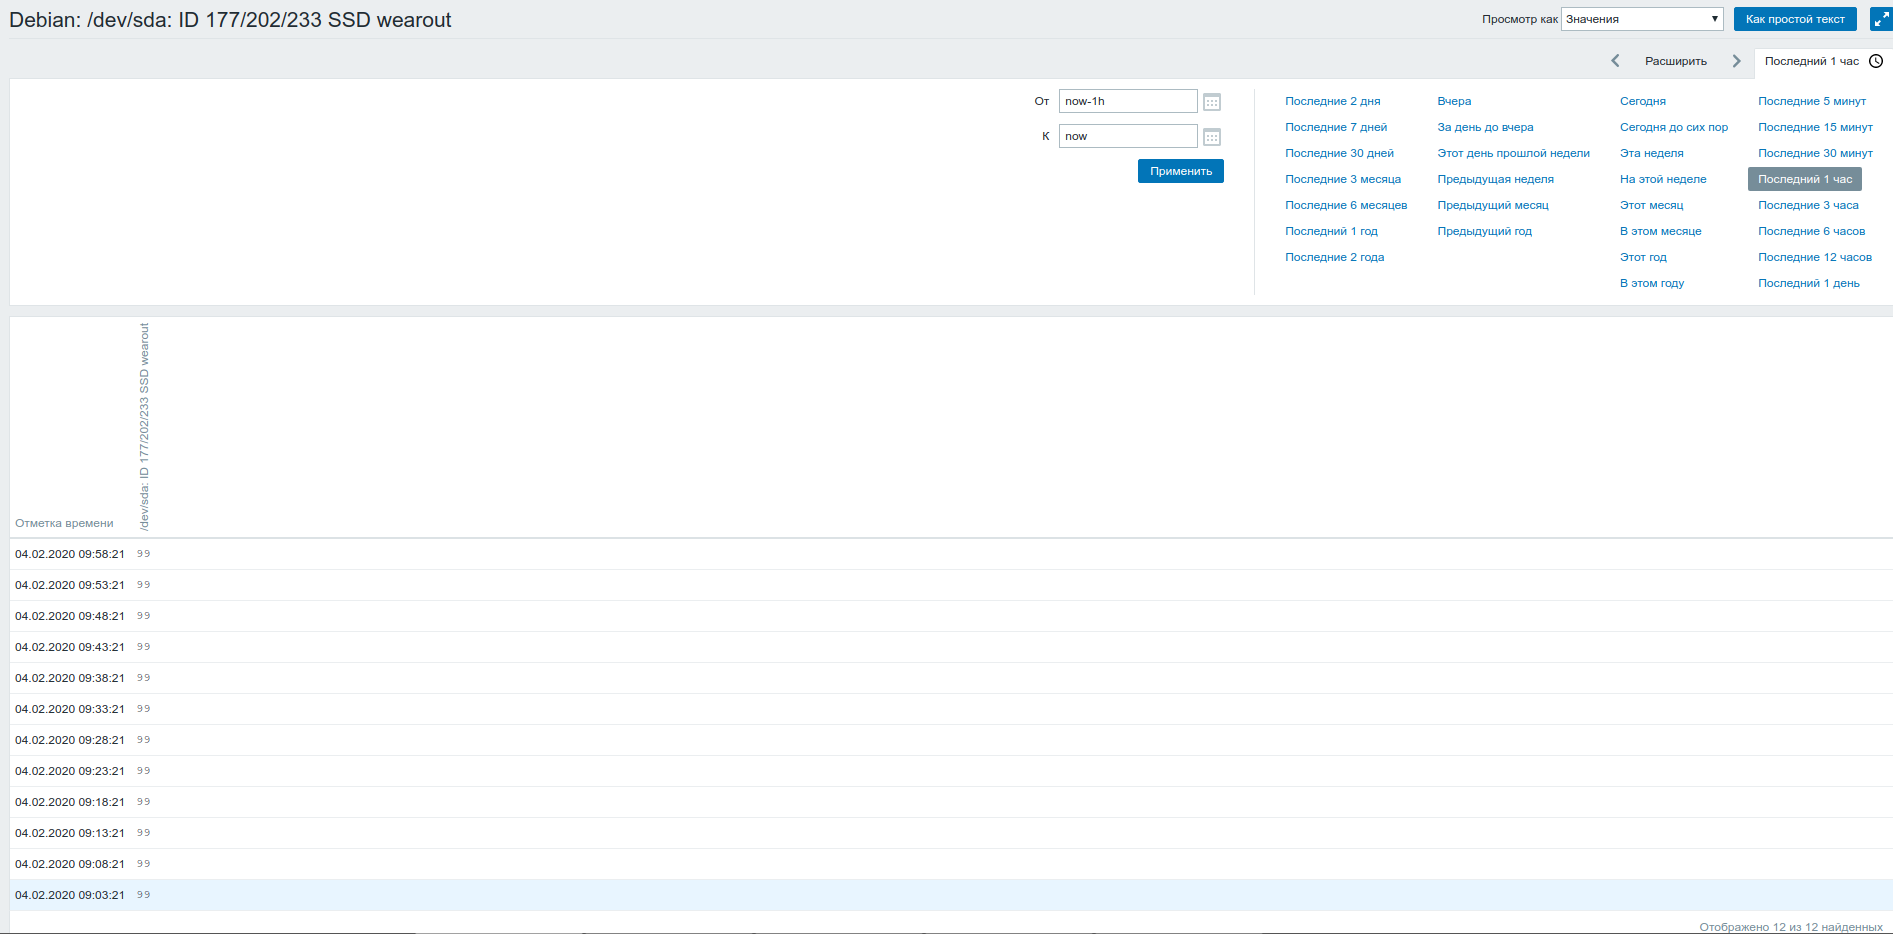This screenshot has width=1893, height=934.
Task: Set range to Последние 5 минут
Action: [1812, 101]
